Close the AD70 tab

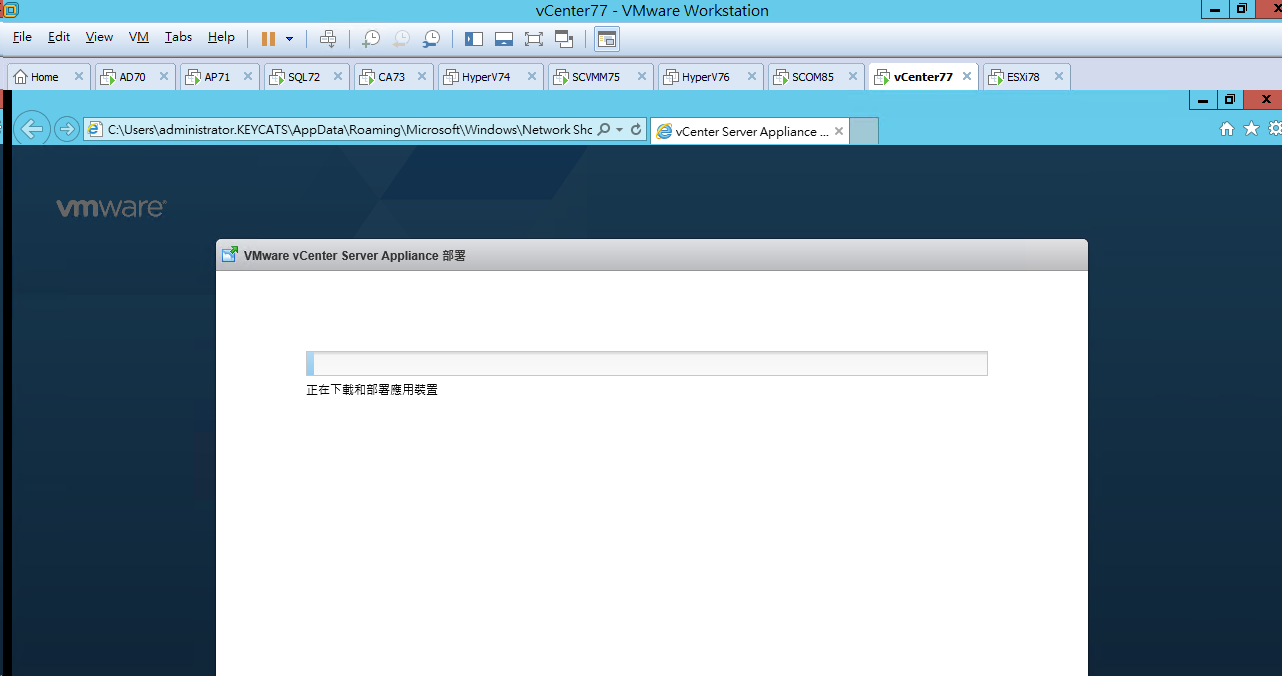tap(165, 76)
